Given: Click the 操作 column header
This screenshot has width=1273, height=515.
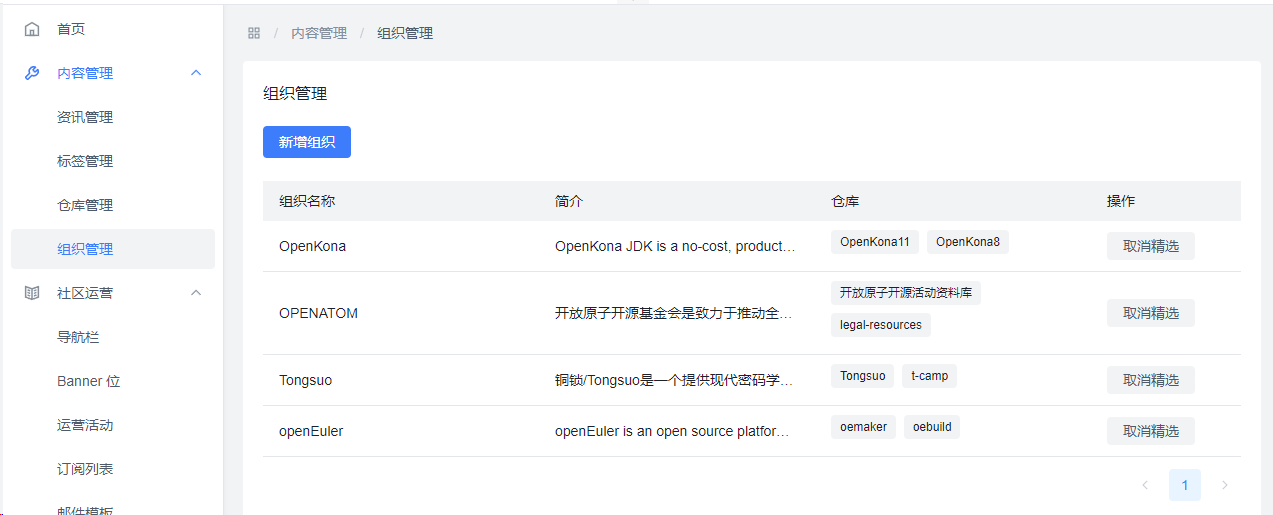Looking at the screenshot, I should (x=1121, y=201).
